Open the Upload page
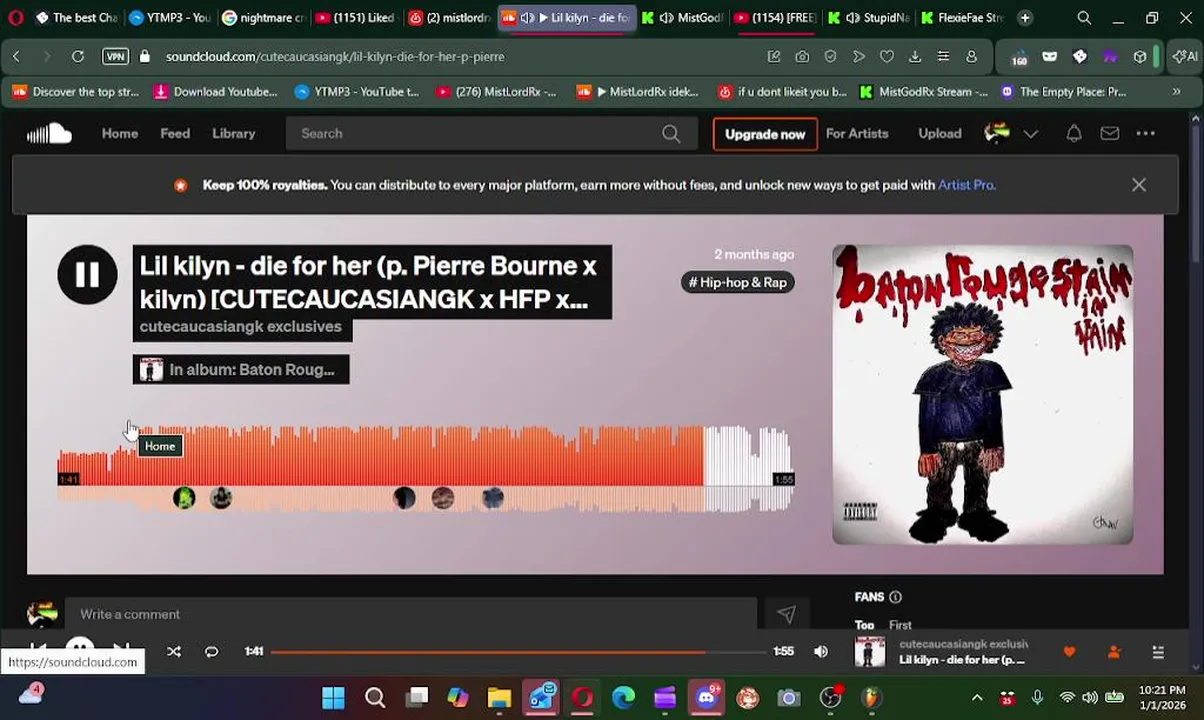This screenshot has width=1204, height=720. pyautogui.click(x=940, y=133)
